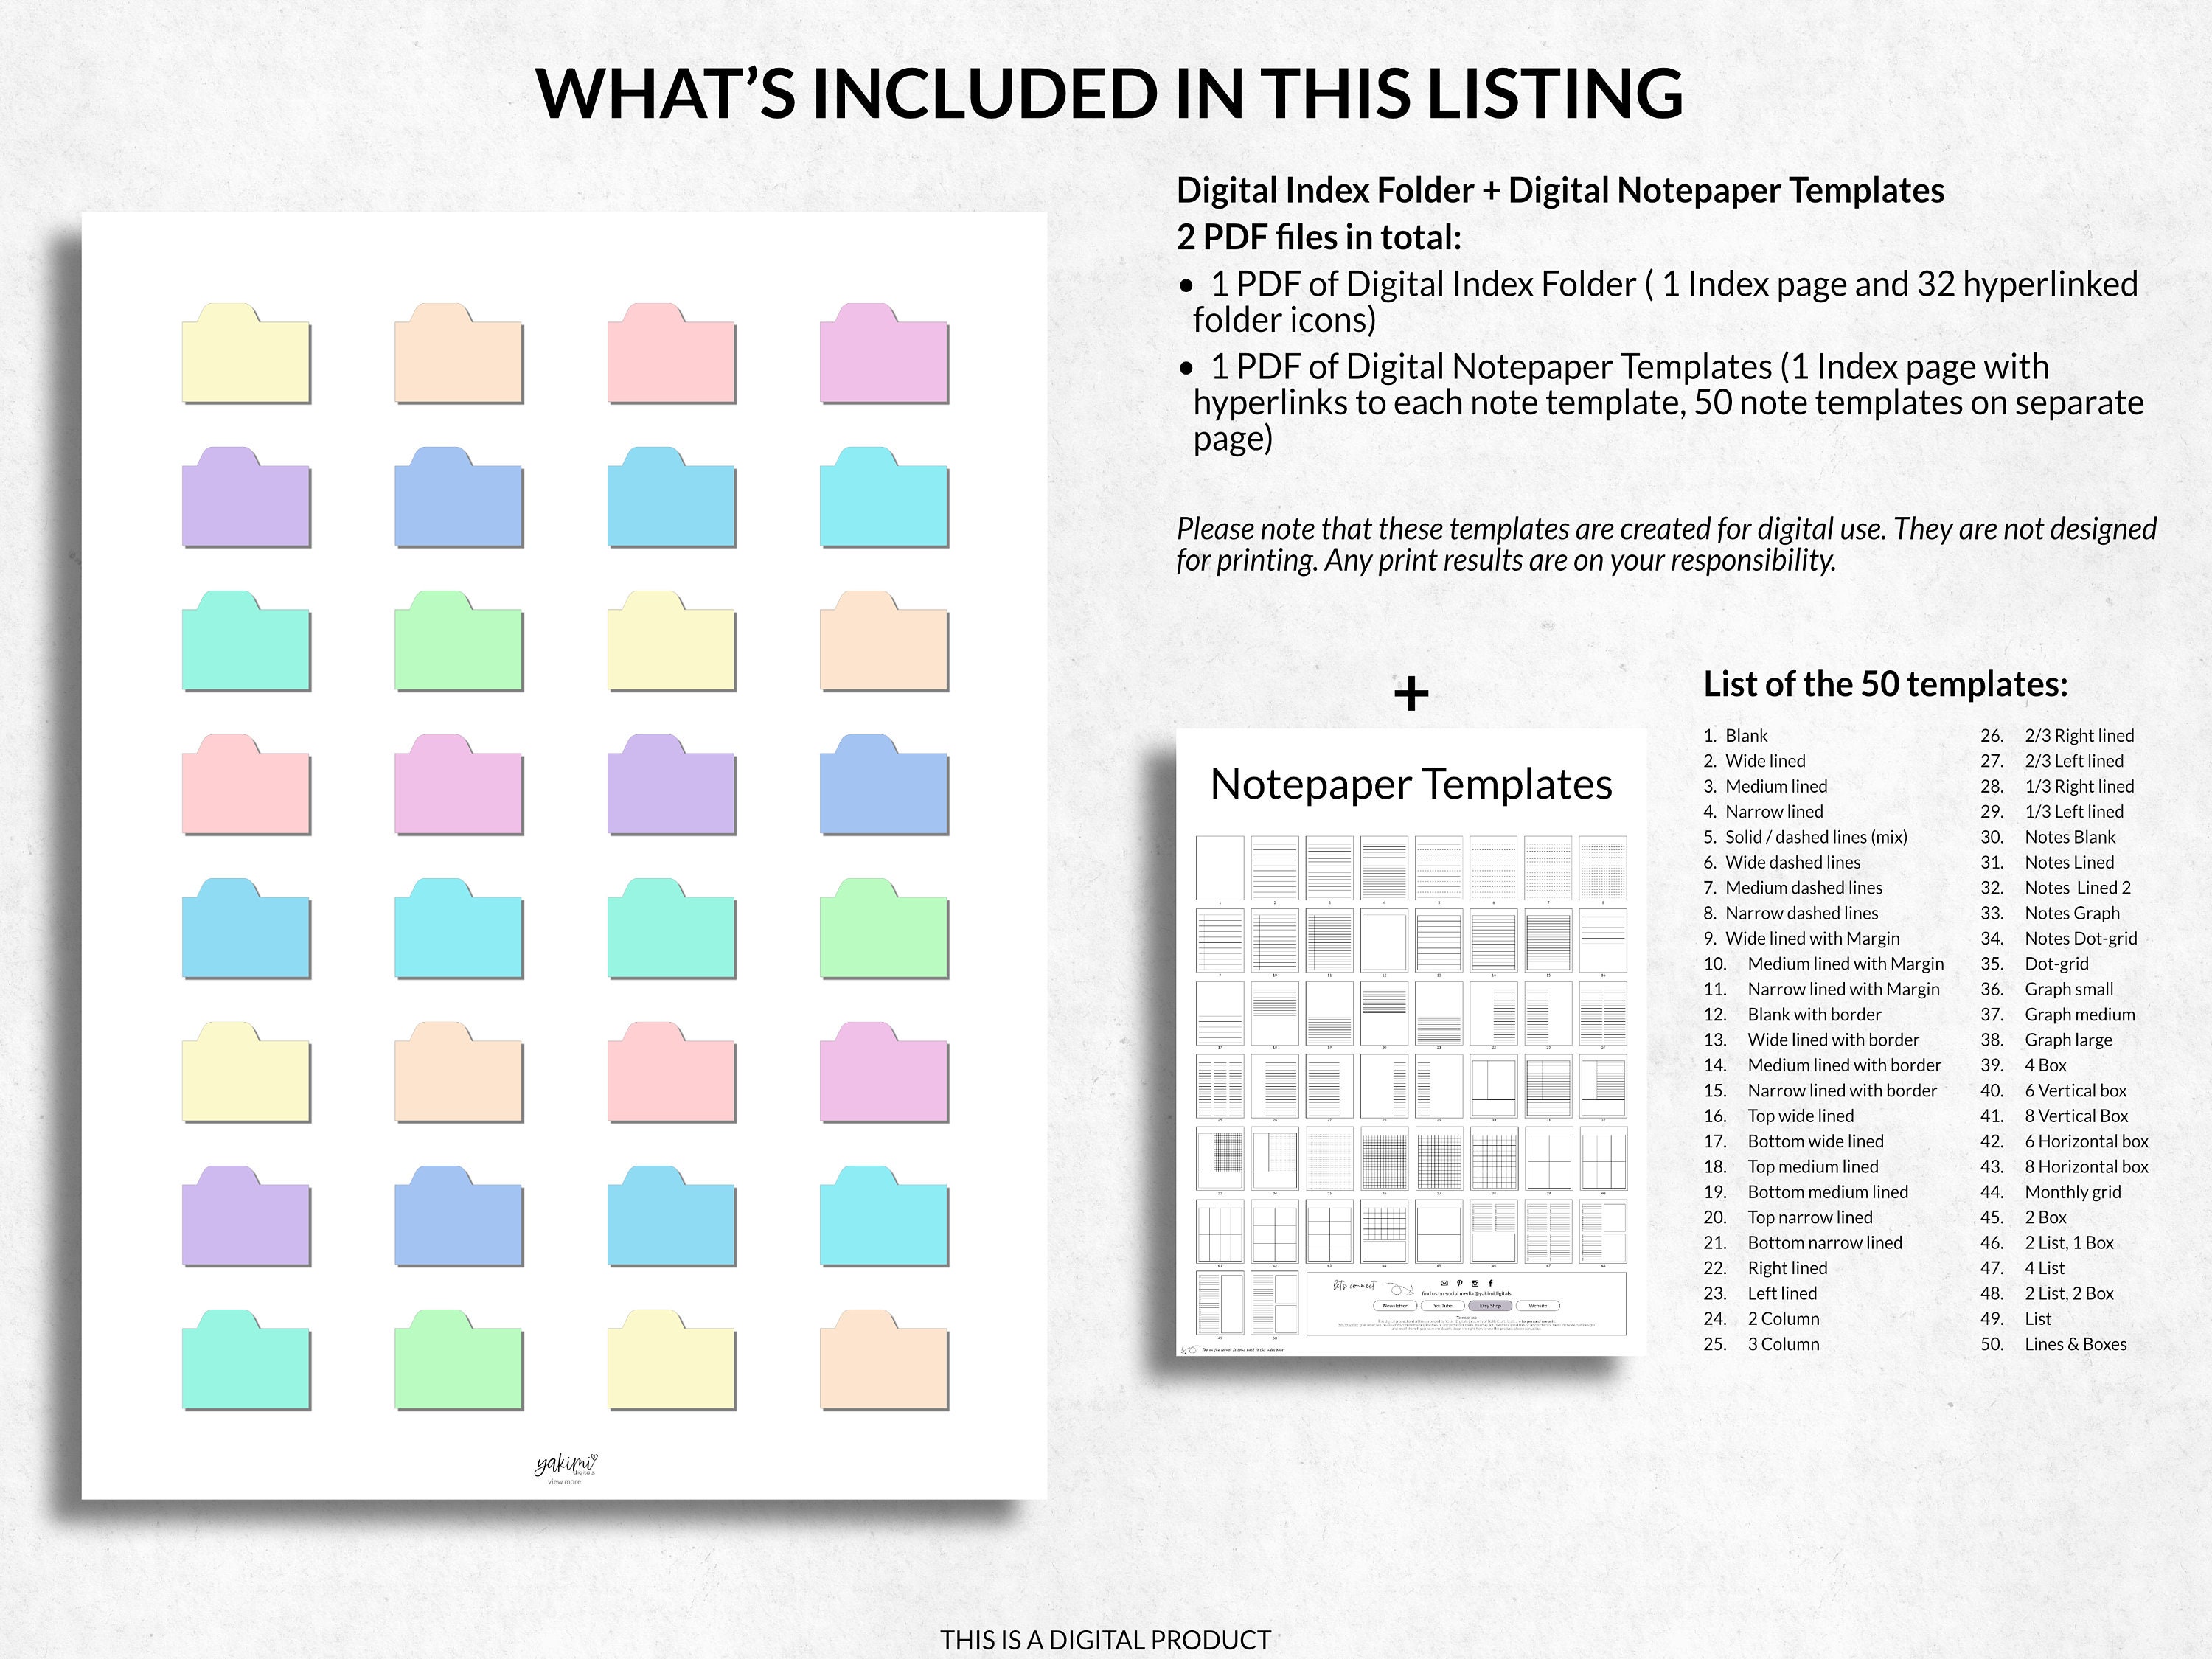This screenshot has height=1659, width=2212.
Task: Click '26. 2/3 Right lined' list entry
Action: (x=2057, y=736)
